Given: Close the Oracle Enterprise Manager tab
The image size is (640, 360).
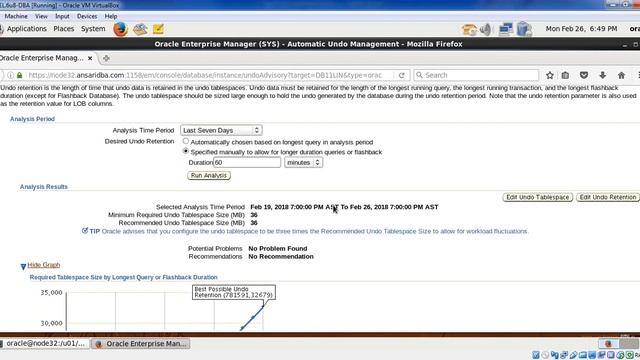Looking at the screenshot, I should pyautogui.click(x=90, y=58).
